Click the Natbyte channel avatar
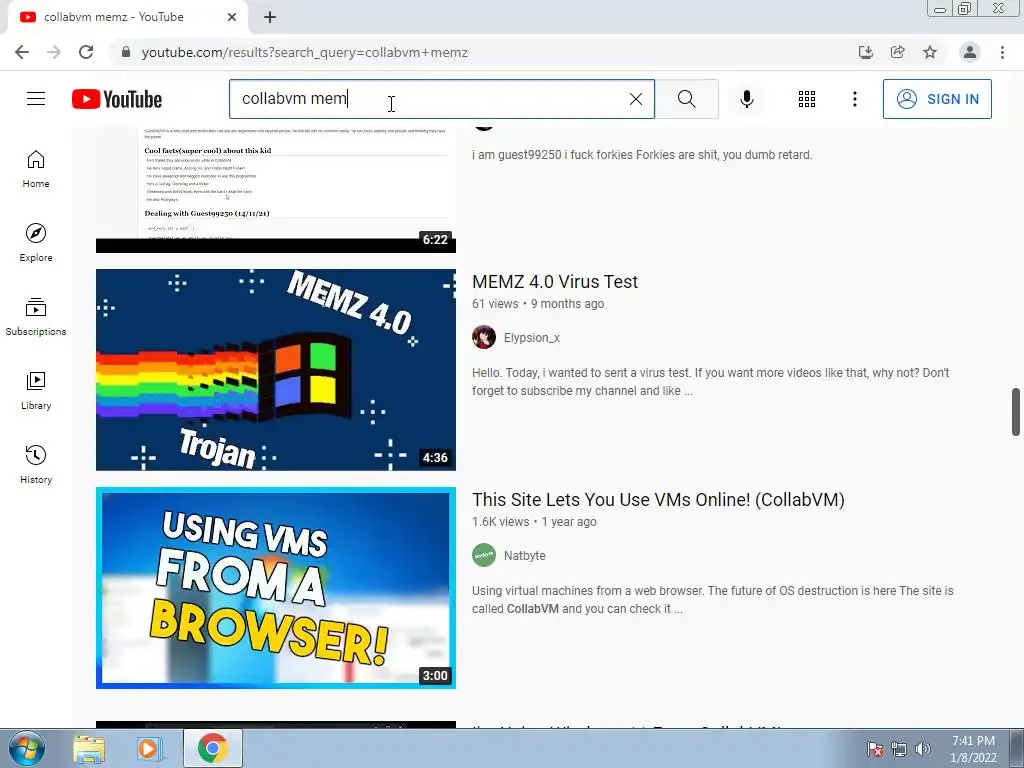The image size is (1024, 768). pos(484,555)
